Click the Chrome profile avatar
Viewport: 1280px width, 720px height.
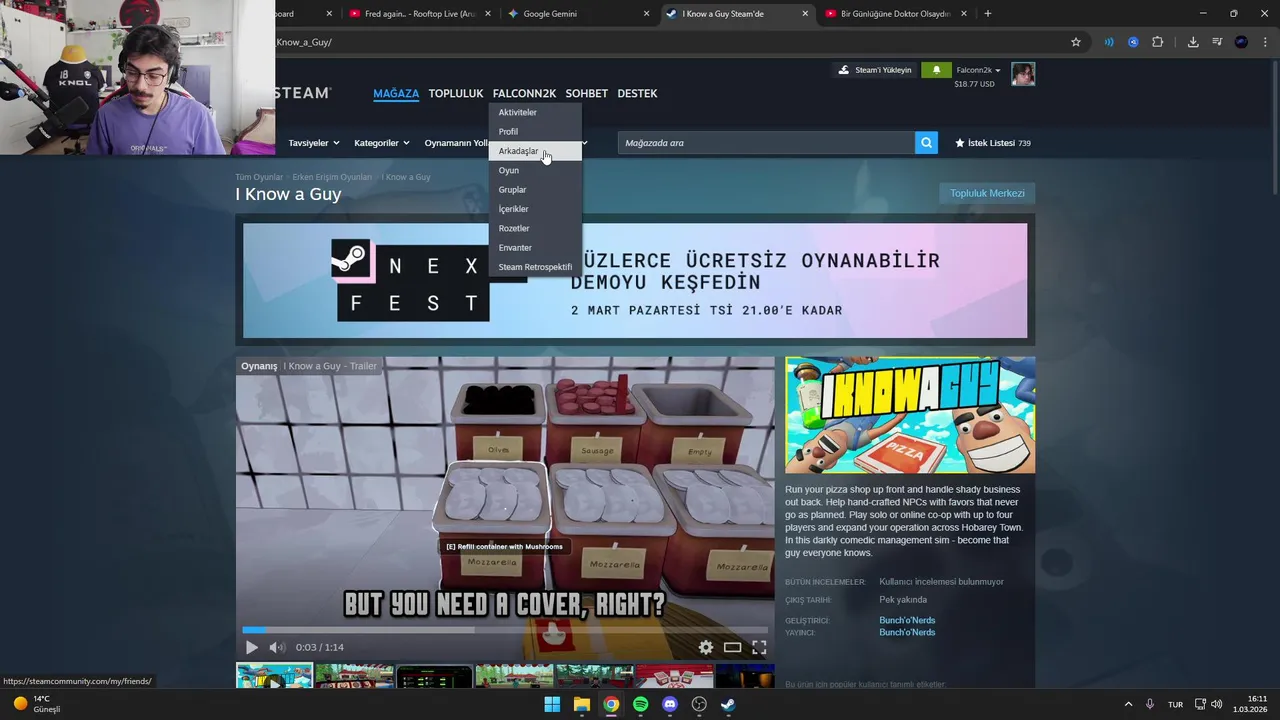(x=1241, y=42)
